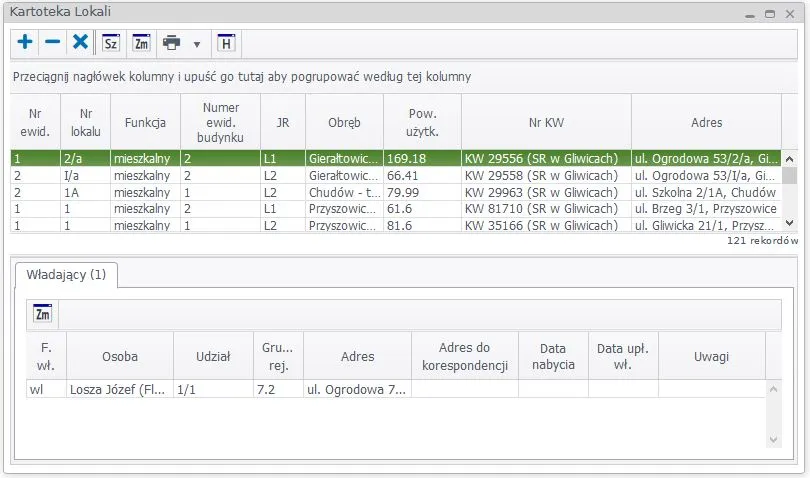Select the owner row Losza Józef
The width and height of the screenshot is (810, 478).
point(118,390)
